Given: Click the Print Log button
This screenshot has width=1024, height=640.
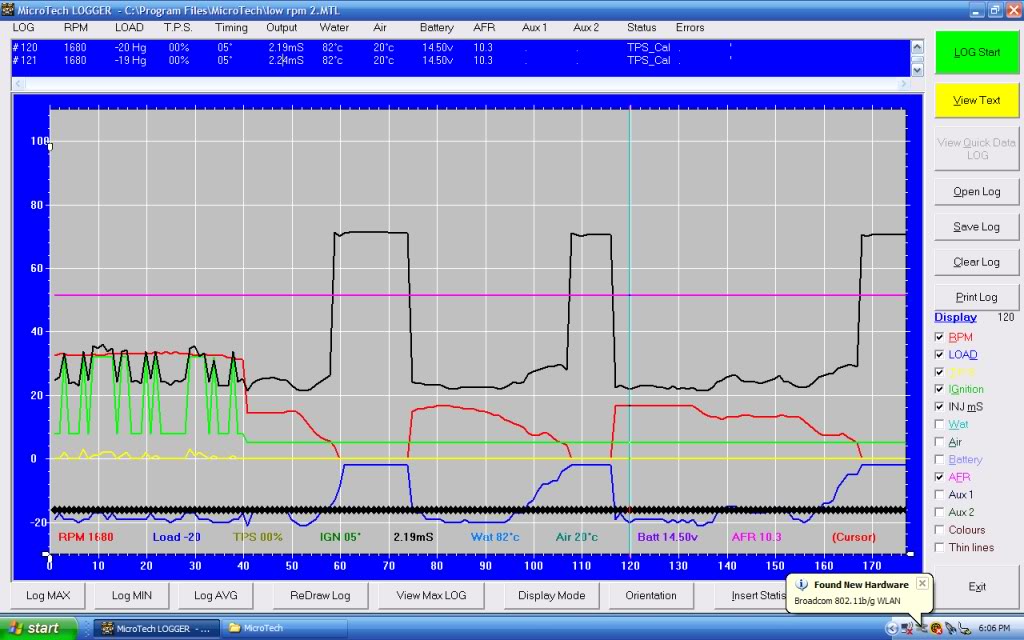Looking at the screenshot, I should point(976,297).
